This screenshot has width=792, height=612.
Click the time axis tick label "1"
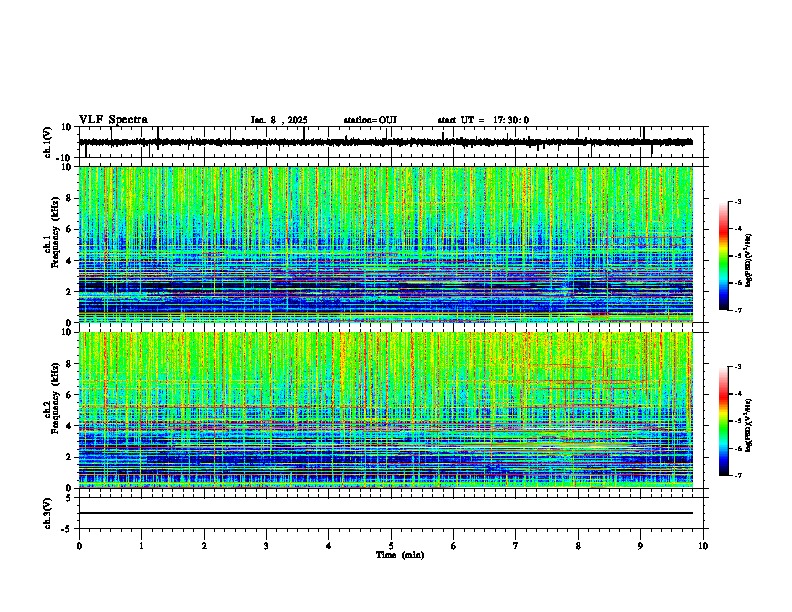(x=141, y=546)
